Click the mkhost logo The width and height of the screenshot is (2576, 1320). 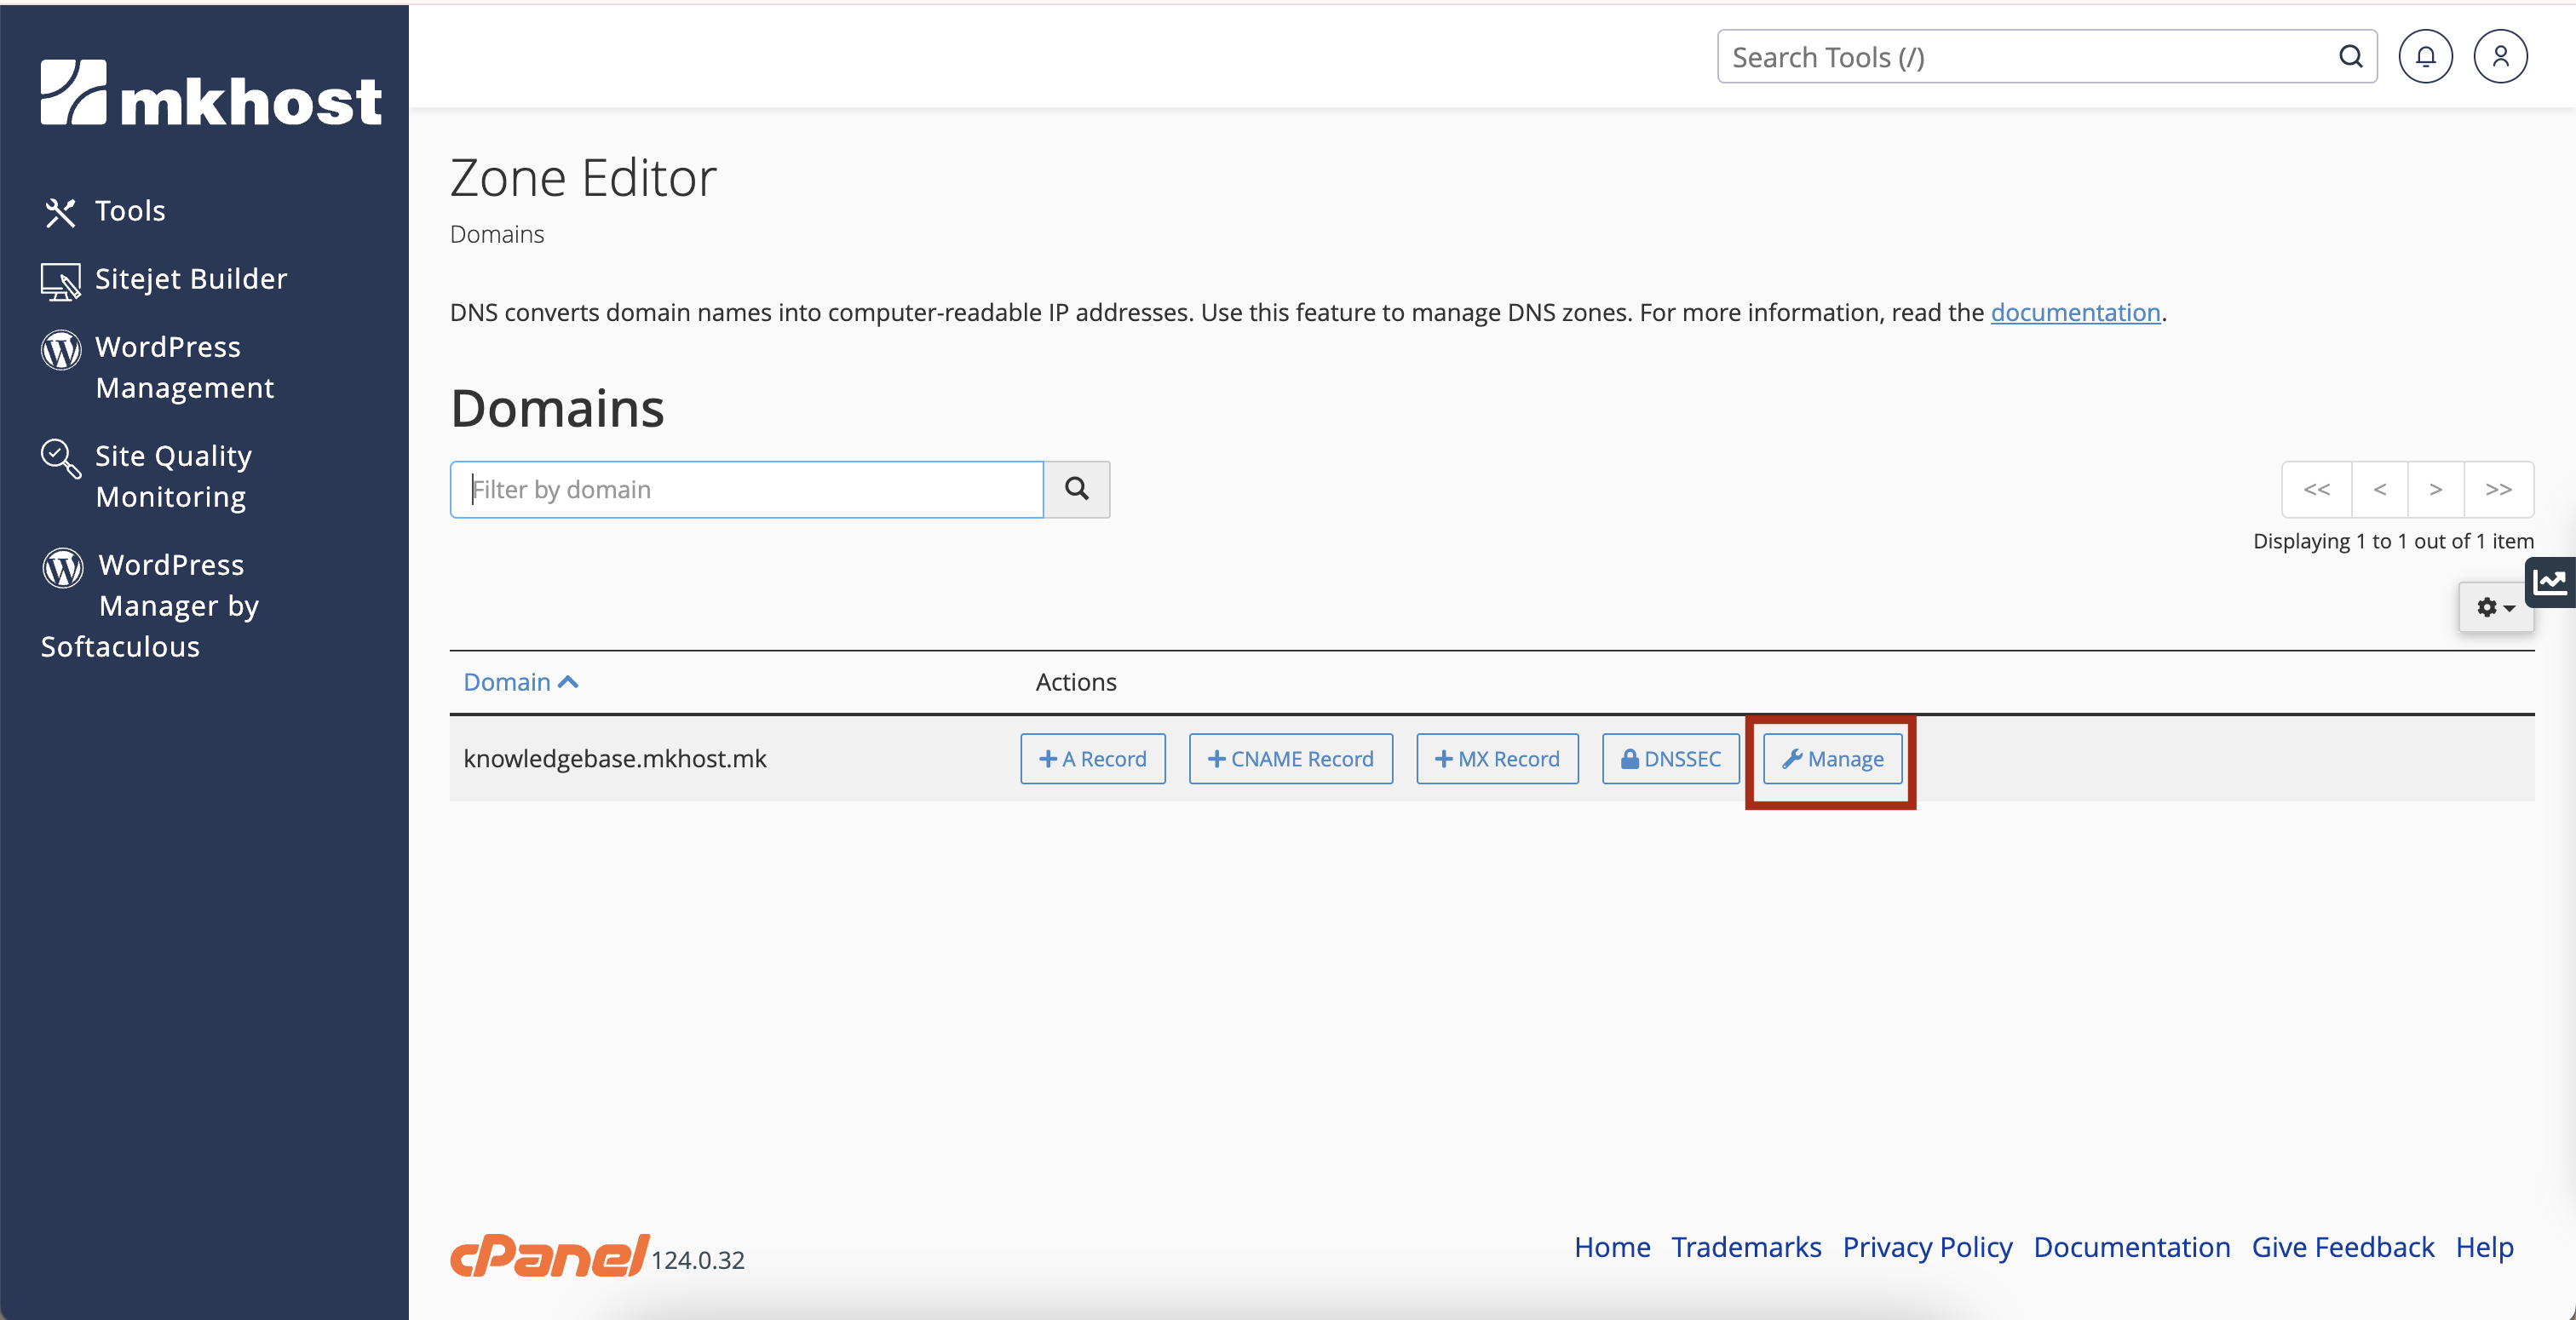pyautogui.click(x=211, y=94)
